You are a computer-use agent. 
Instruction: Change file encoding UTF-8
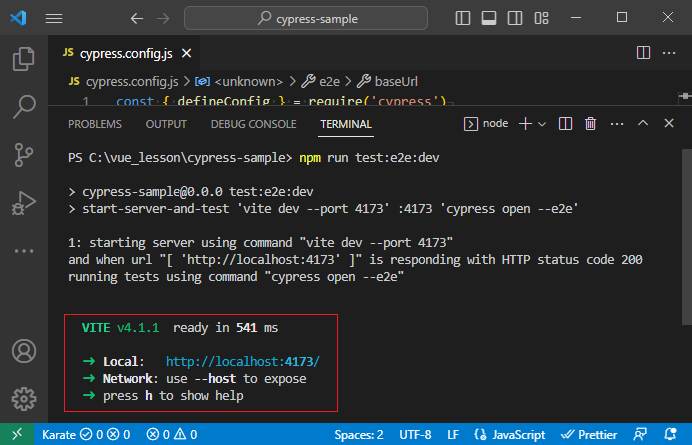415,435
